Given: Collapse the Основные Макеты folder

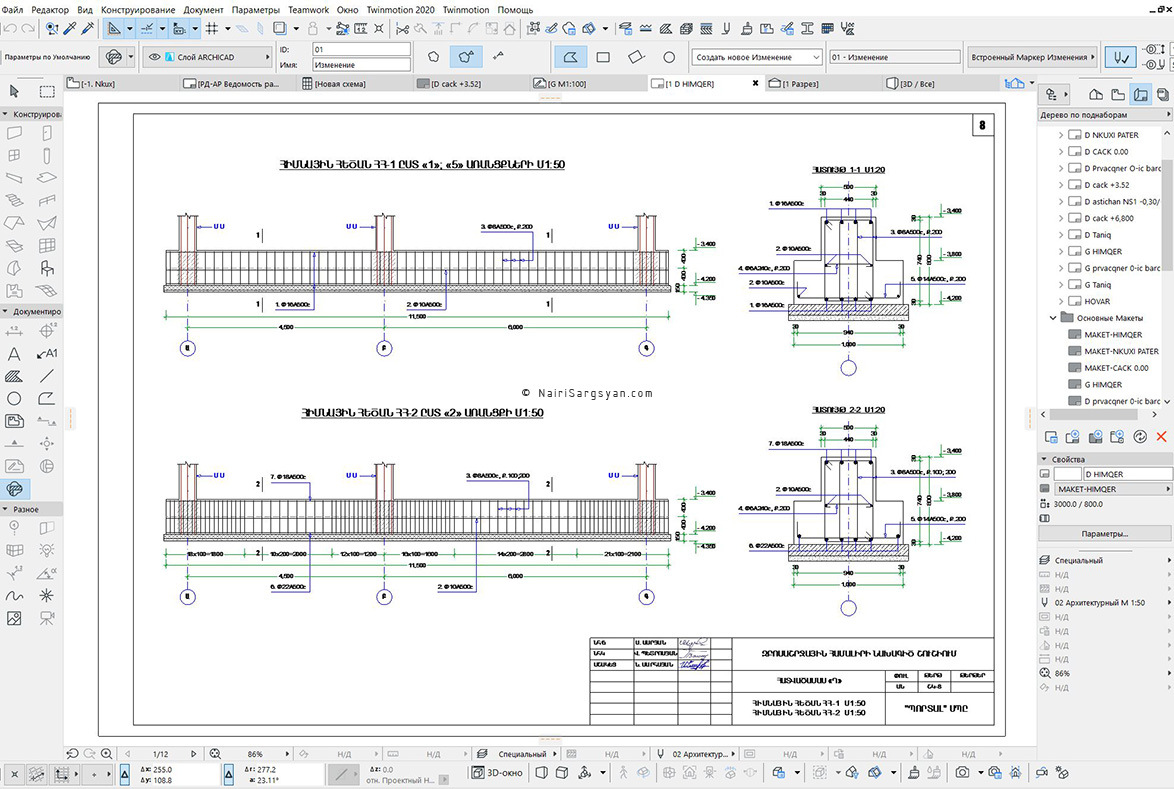Looking at the screenshot, I should tap(1053, 318).
